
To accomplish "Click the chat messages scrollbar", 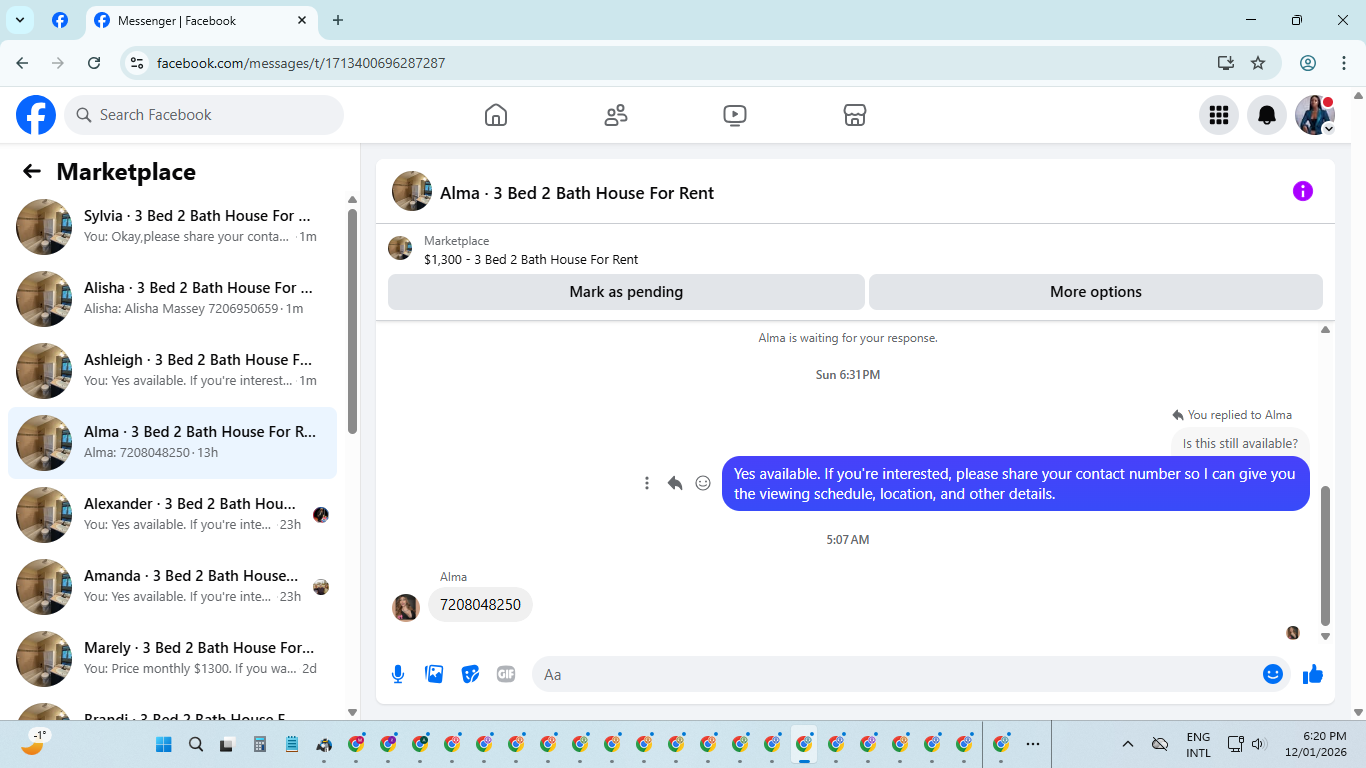I will click(1325, 555).
